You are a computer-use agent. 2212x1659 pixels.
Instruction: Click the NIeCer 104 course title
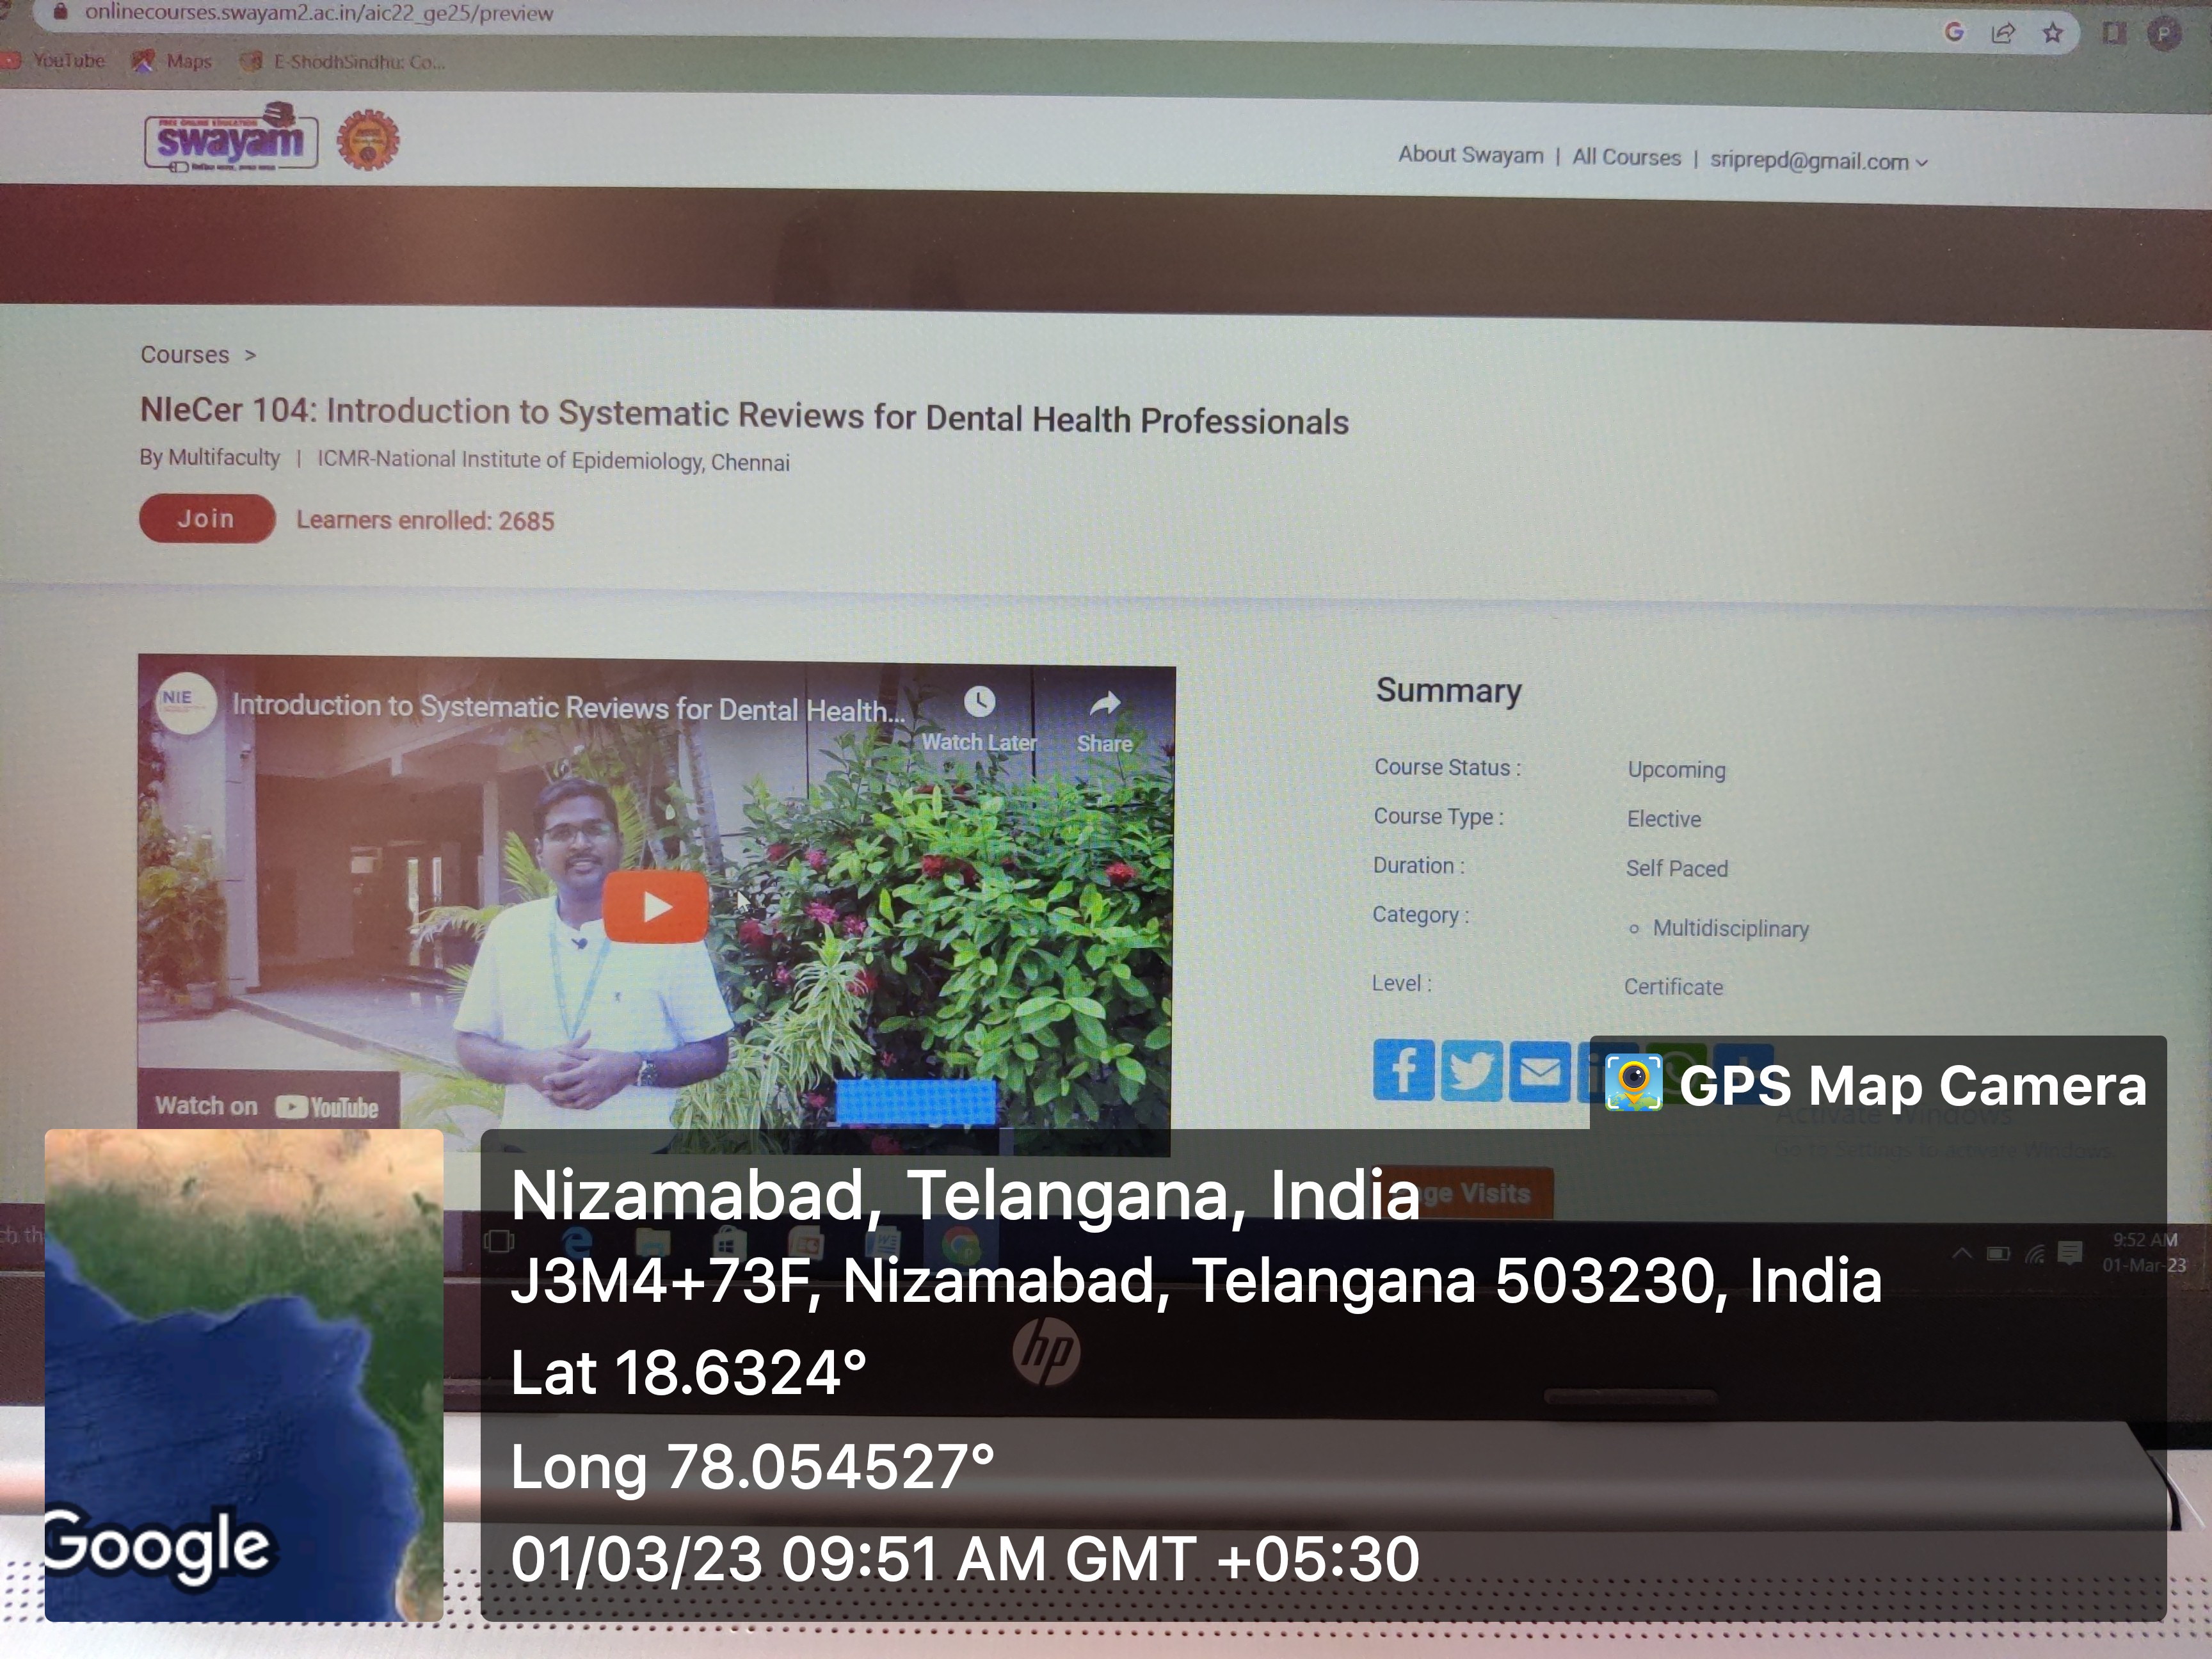point(744,416)
